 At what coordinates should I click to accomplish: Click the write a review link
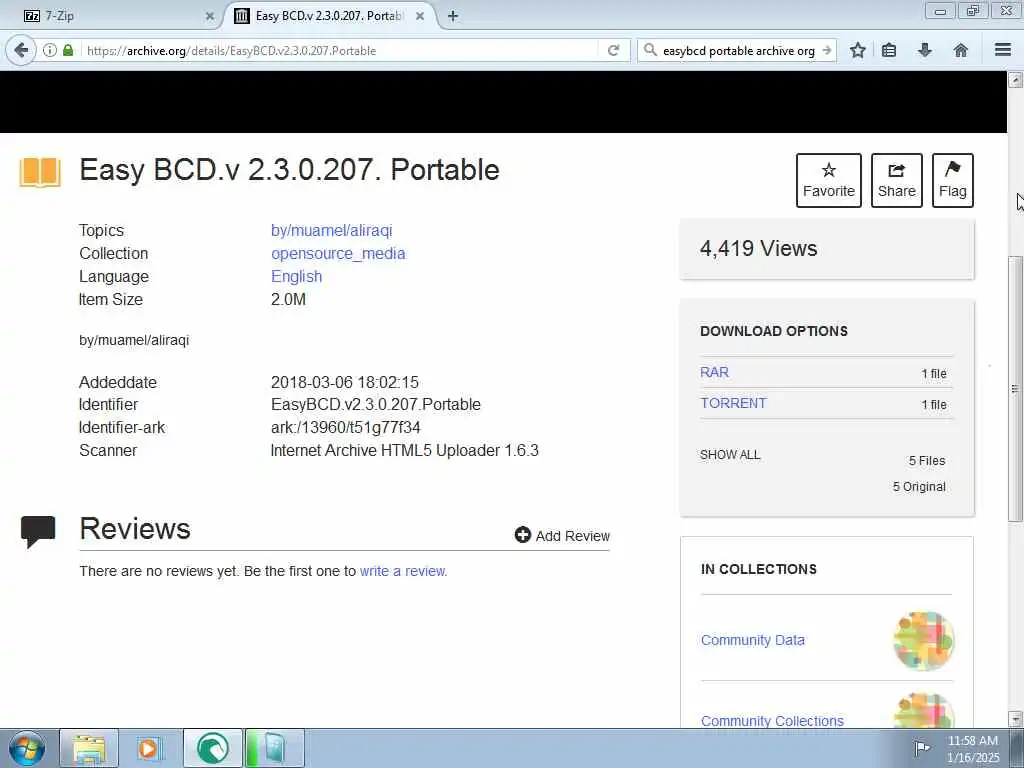coord(404,571)
